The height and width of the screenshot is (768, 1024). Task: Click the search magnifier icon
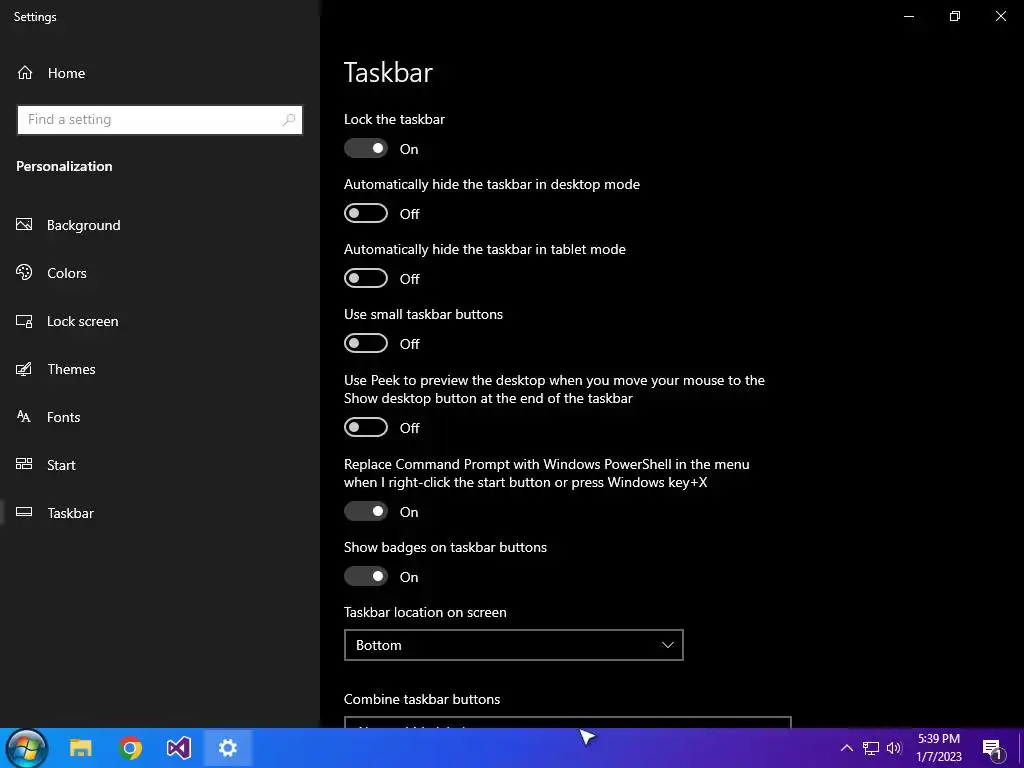[x=289, y=120]
